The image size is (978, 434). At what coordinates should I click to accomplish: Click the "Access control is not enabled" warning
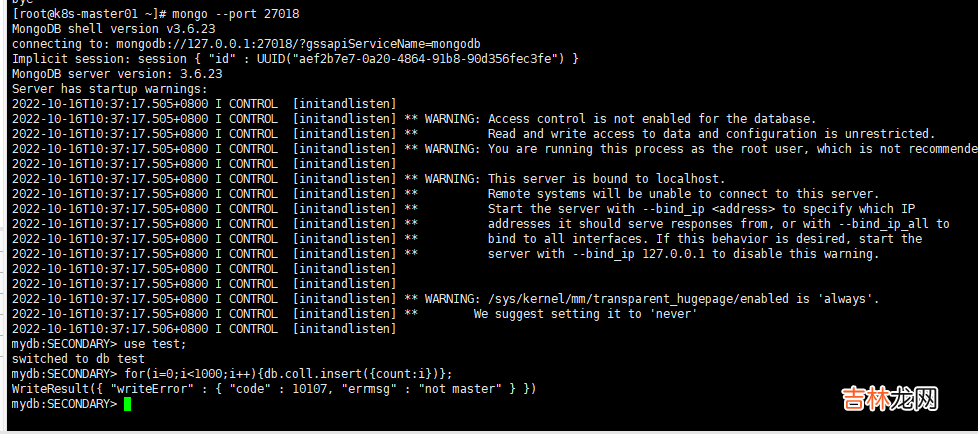click(651, 119)
